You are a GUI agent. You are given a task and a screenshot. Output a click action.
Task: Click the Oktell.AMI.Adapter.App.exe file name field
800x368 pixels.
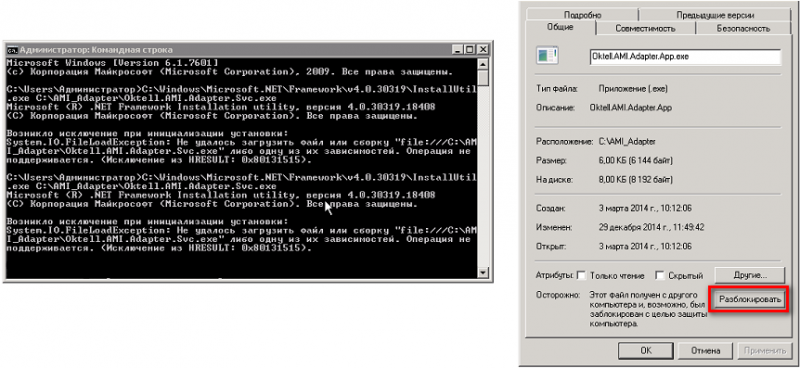point(685,57)
